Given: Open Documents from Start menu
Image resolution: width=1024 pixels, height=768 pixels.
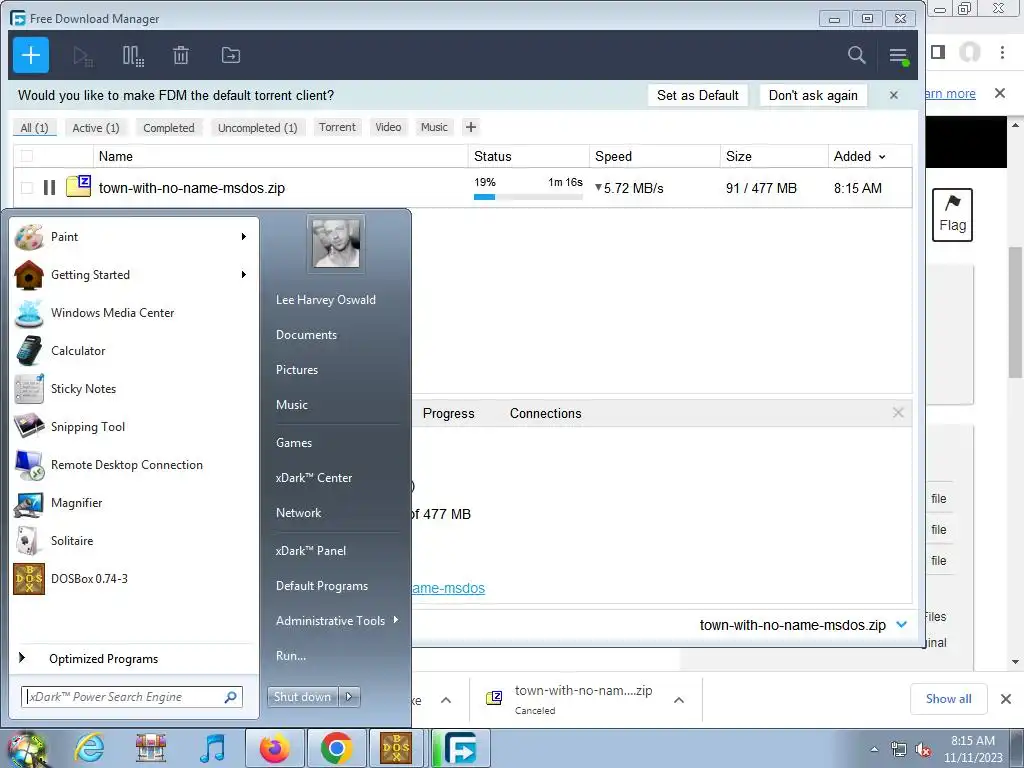Looking at the screenshot, I should [306, 335].
